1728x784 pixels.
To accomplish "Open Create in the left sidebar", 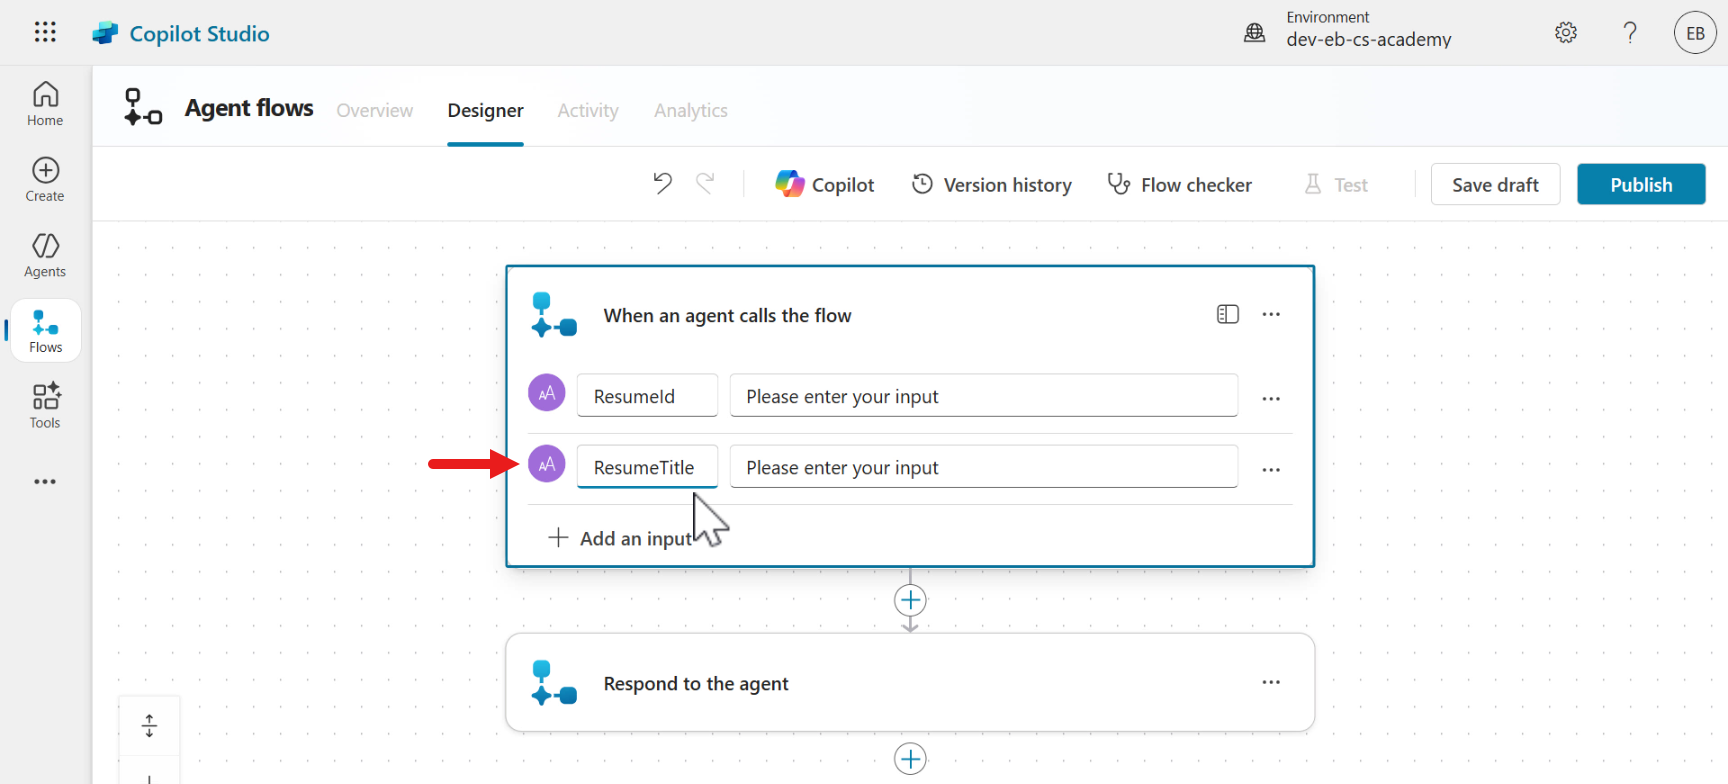I will click(x=45, y=180).
